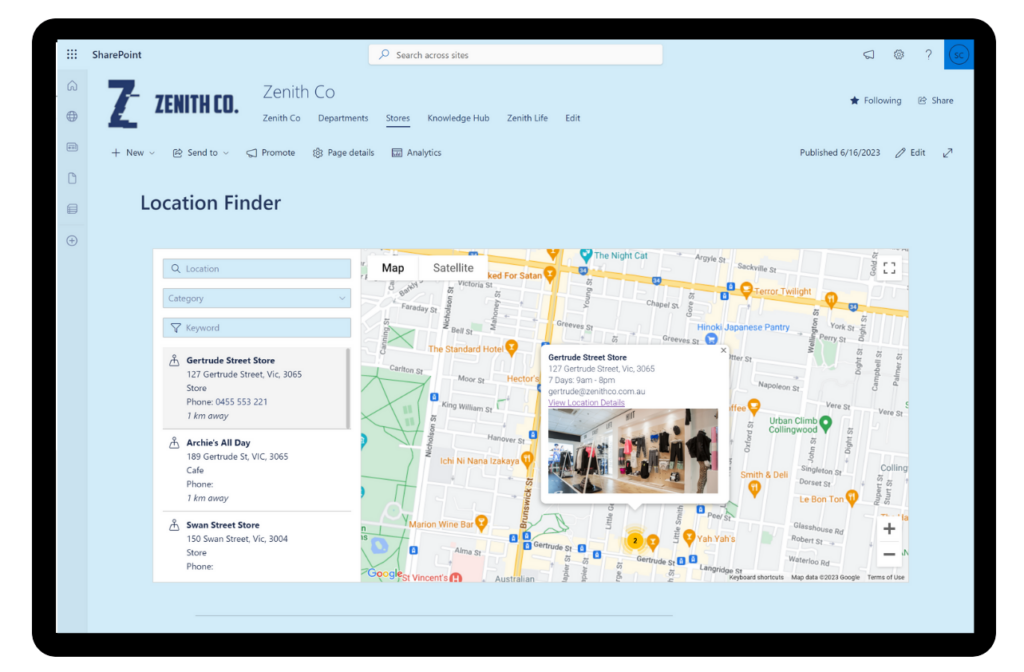
Task: Open the New dropdown menu
Action: pyautogui.click(x=133, y=153)
